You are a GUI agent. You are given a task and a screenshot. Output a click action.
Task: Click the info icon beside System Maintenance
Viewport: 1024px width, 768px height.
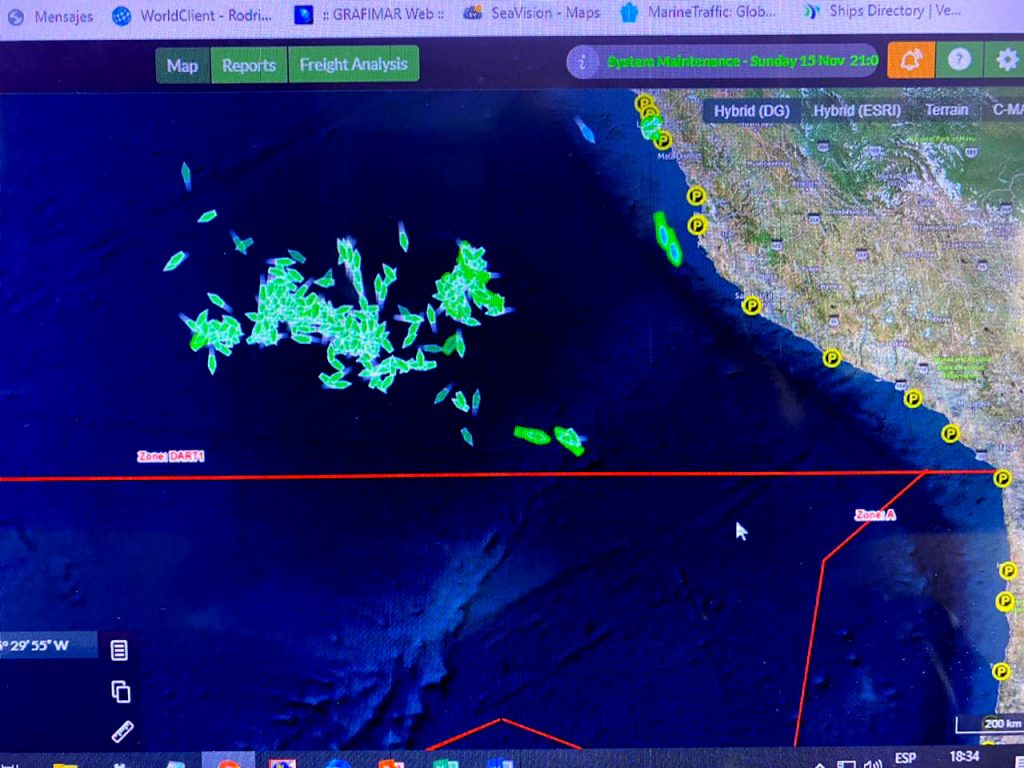(583, 62)
